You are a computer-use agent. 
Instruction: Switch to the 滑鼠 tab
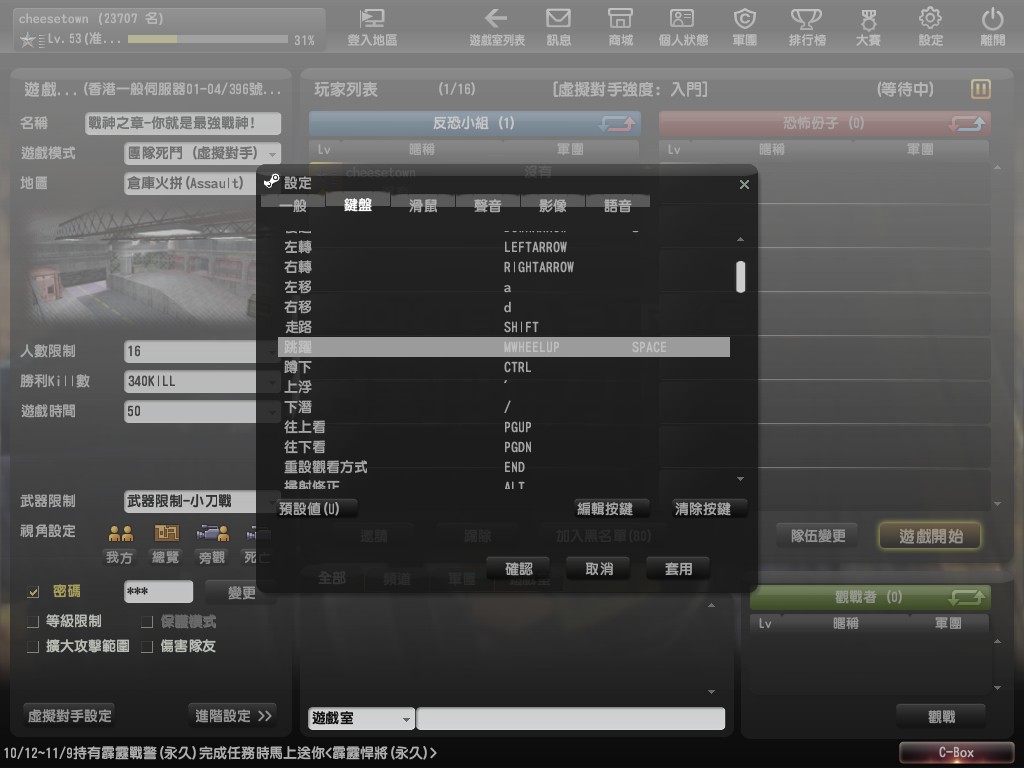click(423, 206)
